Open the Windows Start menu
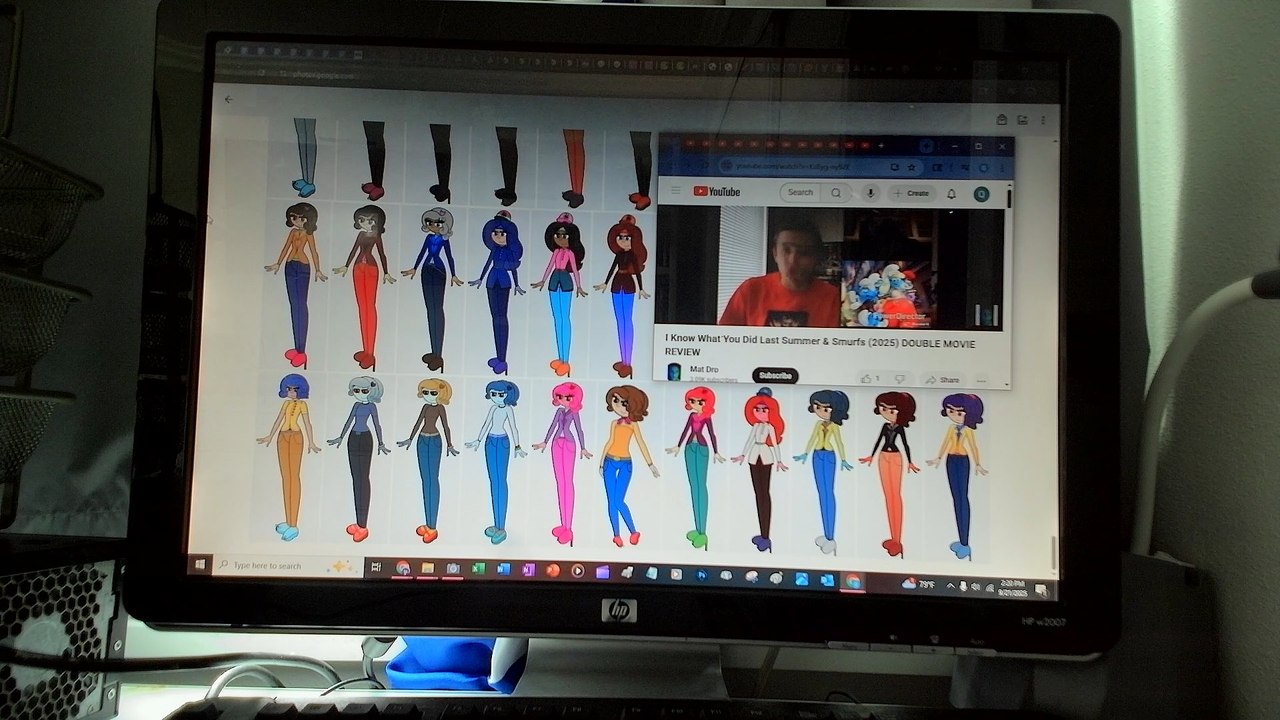The image size is (1280, 720). [x=200, y=565]
